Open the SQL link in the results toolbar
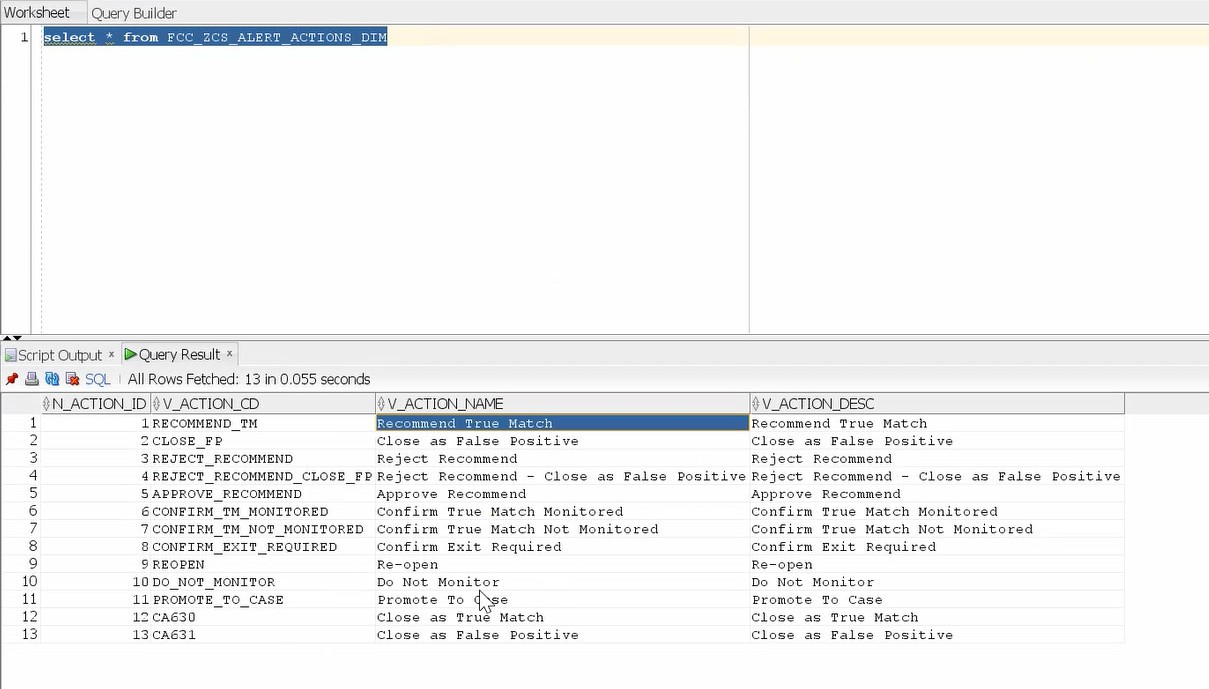Viewport: 1209px width, 689px height. tap(96, 379)
